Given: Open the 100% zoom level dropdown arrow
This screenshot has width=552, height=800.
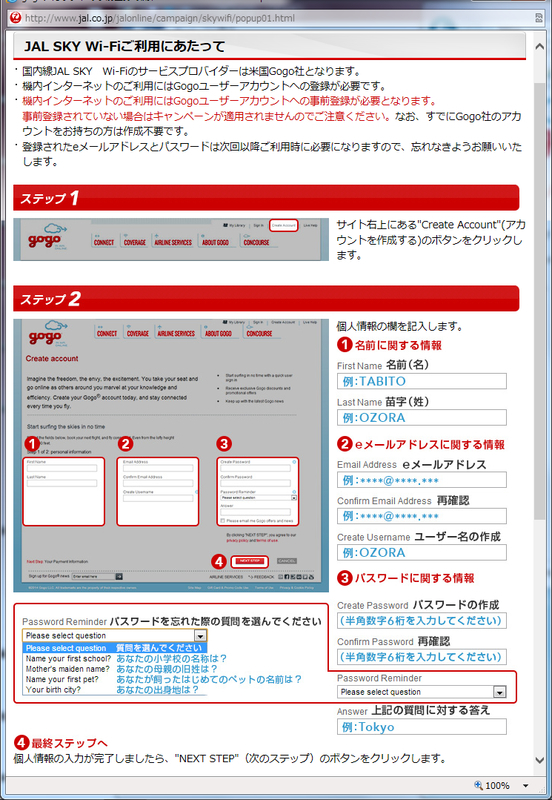Looking at the screenshot, I should [x=525, y=785].
